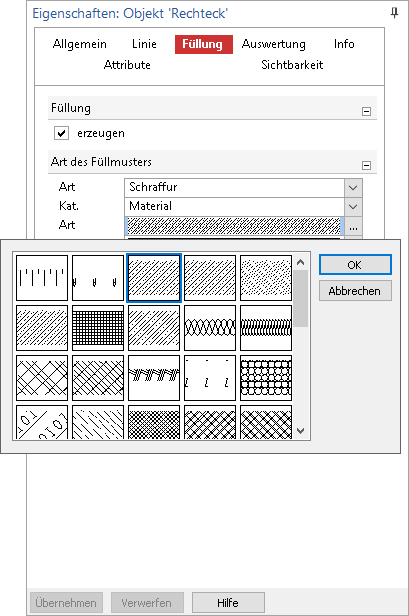Select the dense grid hatch pattern

coord(98,328)
